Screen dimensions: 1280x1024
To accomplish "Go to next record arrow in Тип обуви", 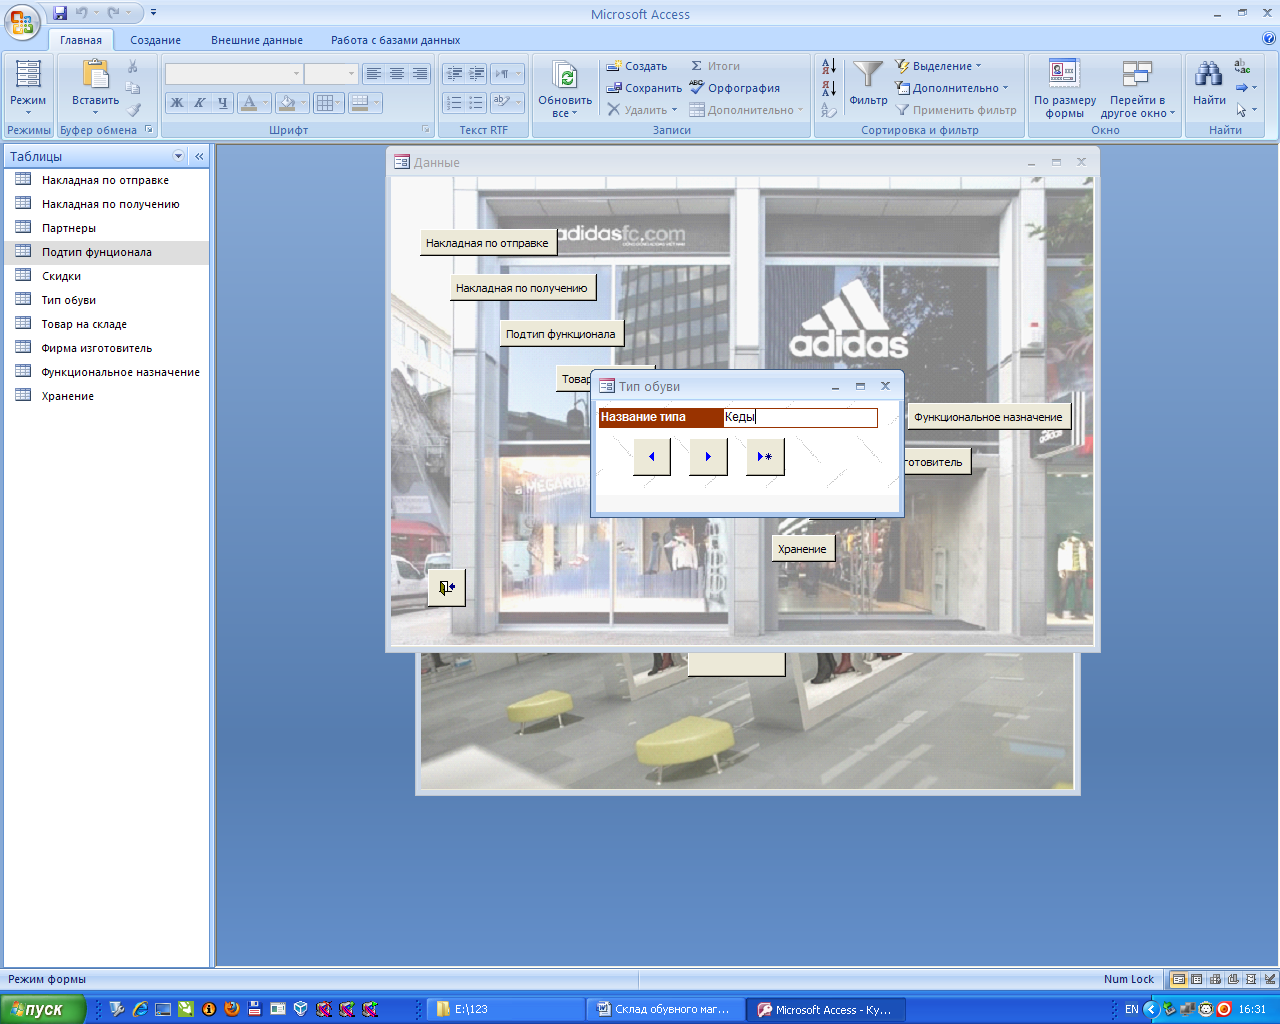I will tap(708, 457).
